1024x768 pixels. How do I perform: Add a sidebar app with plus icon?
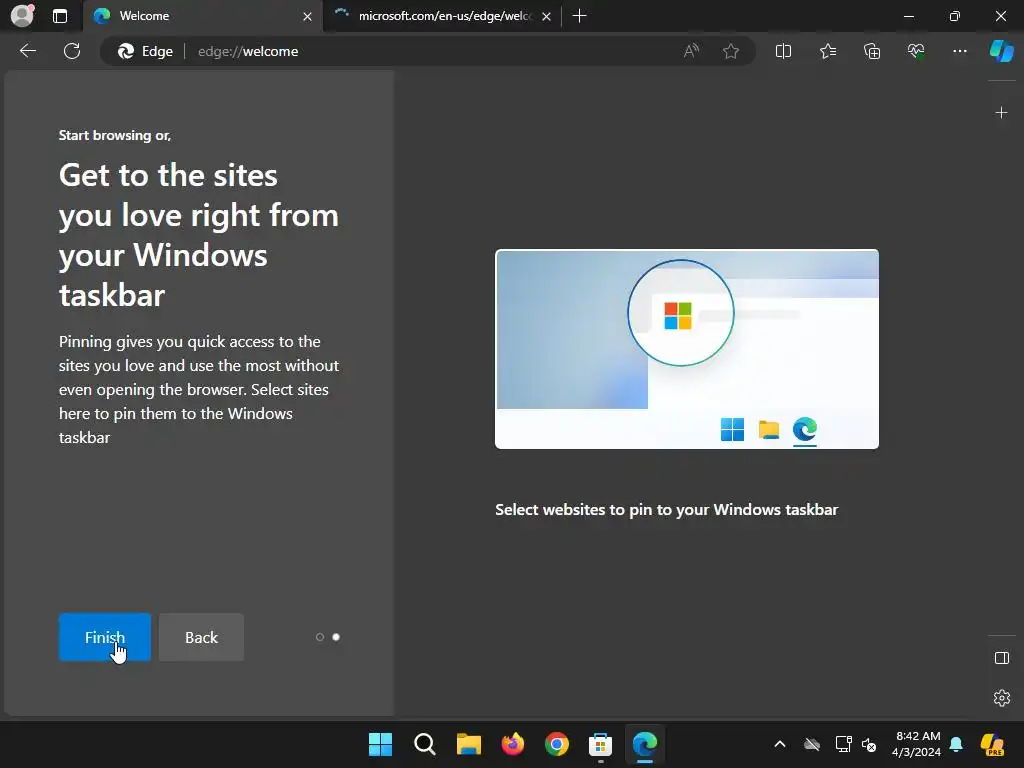point(1001,113)
